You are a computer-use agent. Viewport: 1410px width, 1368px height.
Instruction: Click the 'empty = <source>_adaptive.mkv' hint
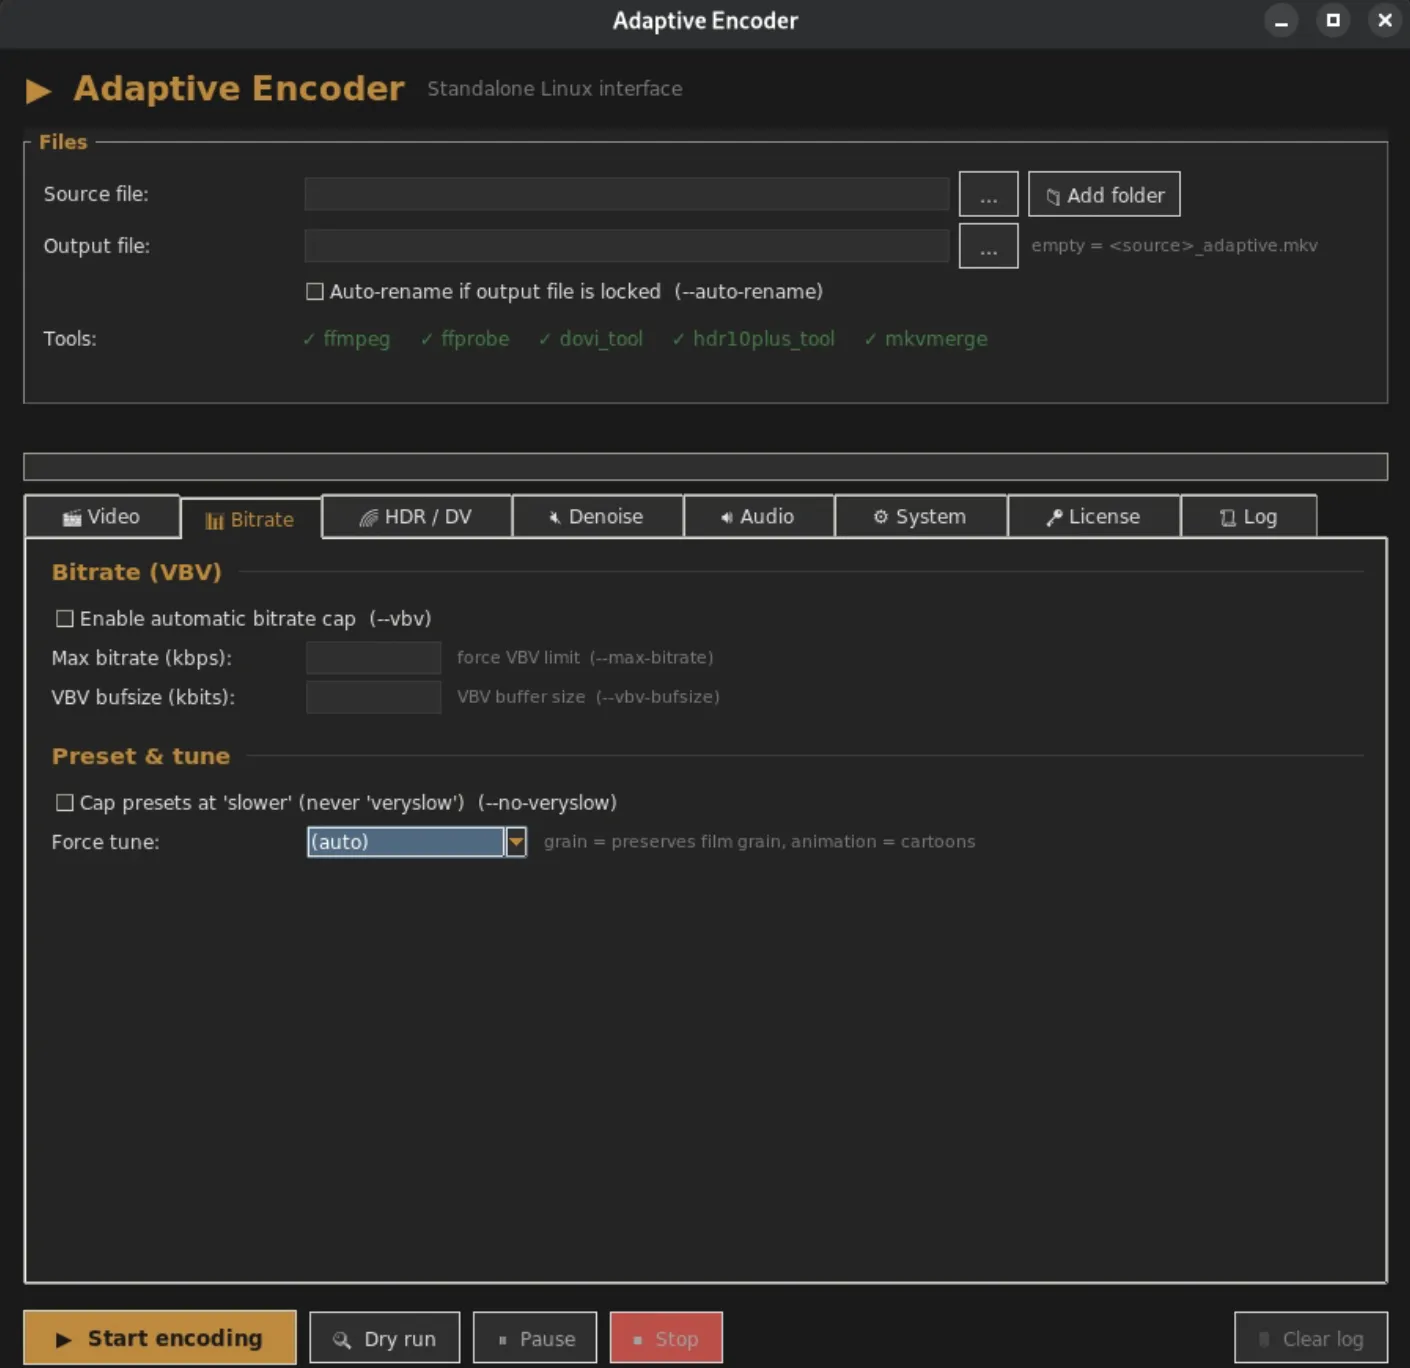[x=1174, y=246]
